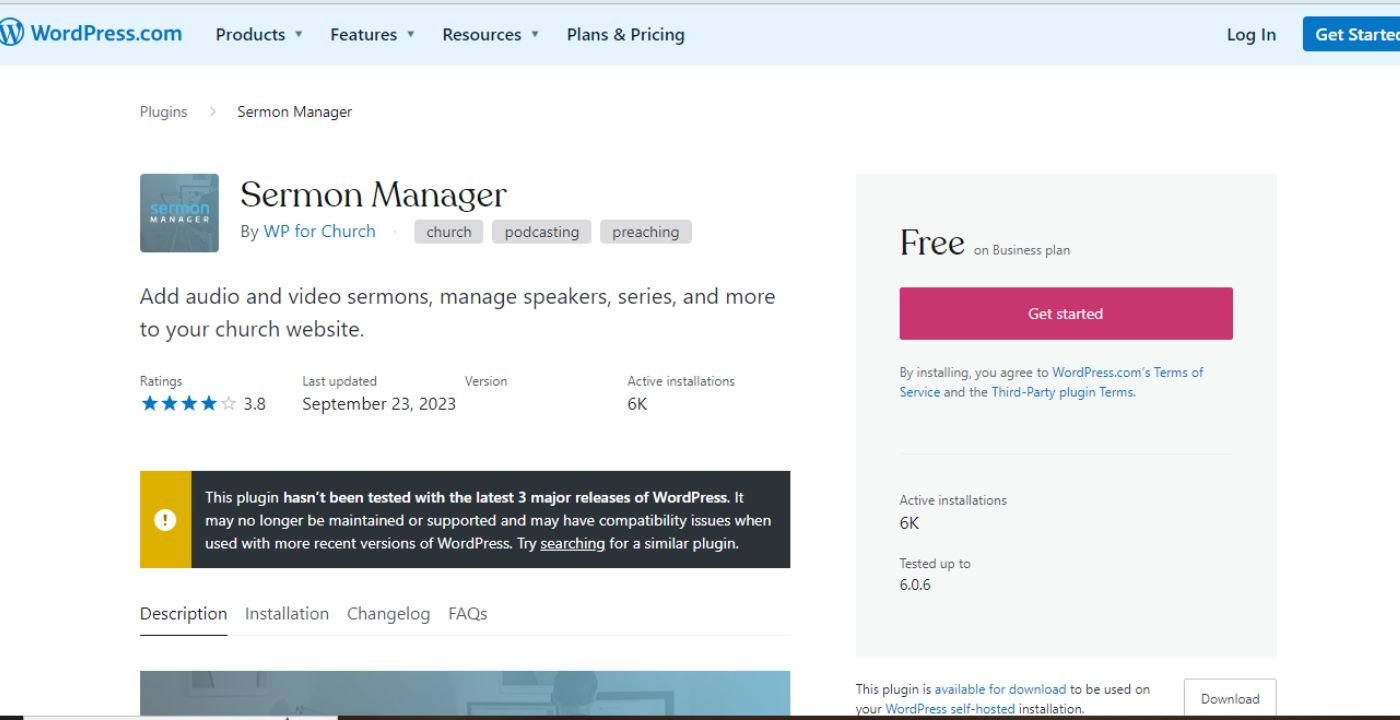The width and height of the screenshot is (1400, 720).
Task: Click the September 23, 2023 date
Action: click(x=379, y=404)
